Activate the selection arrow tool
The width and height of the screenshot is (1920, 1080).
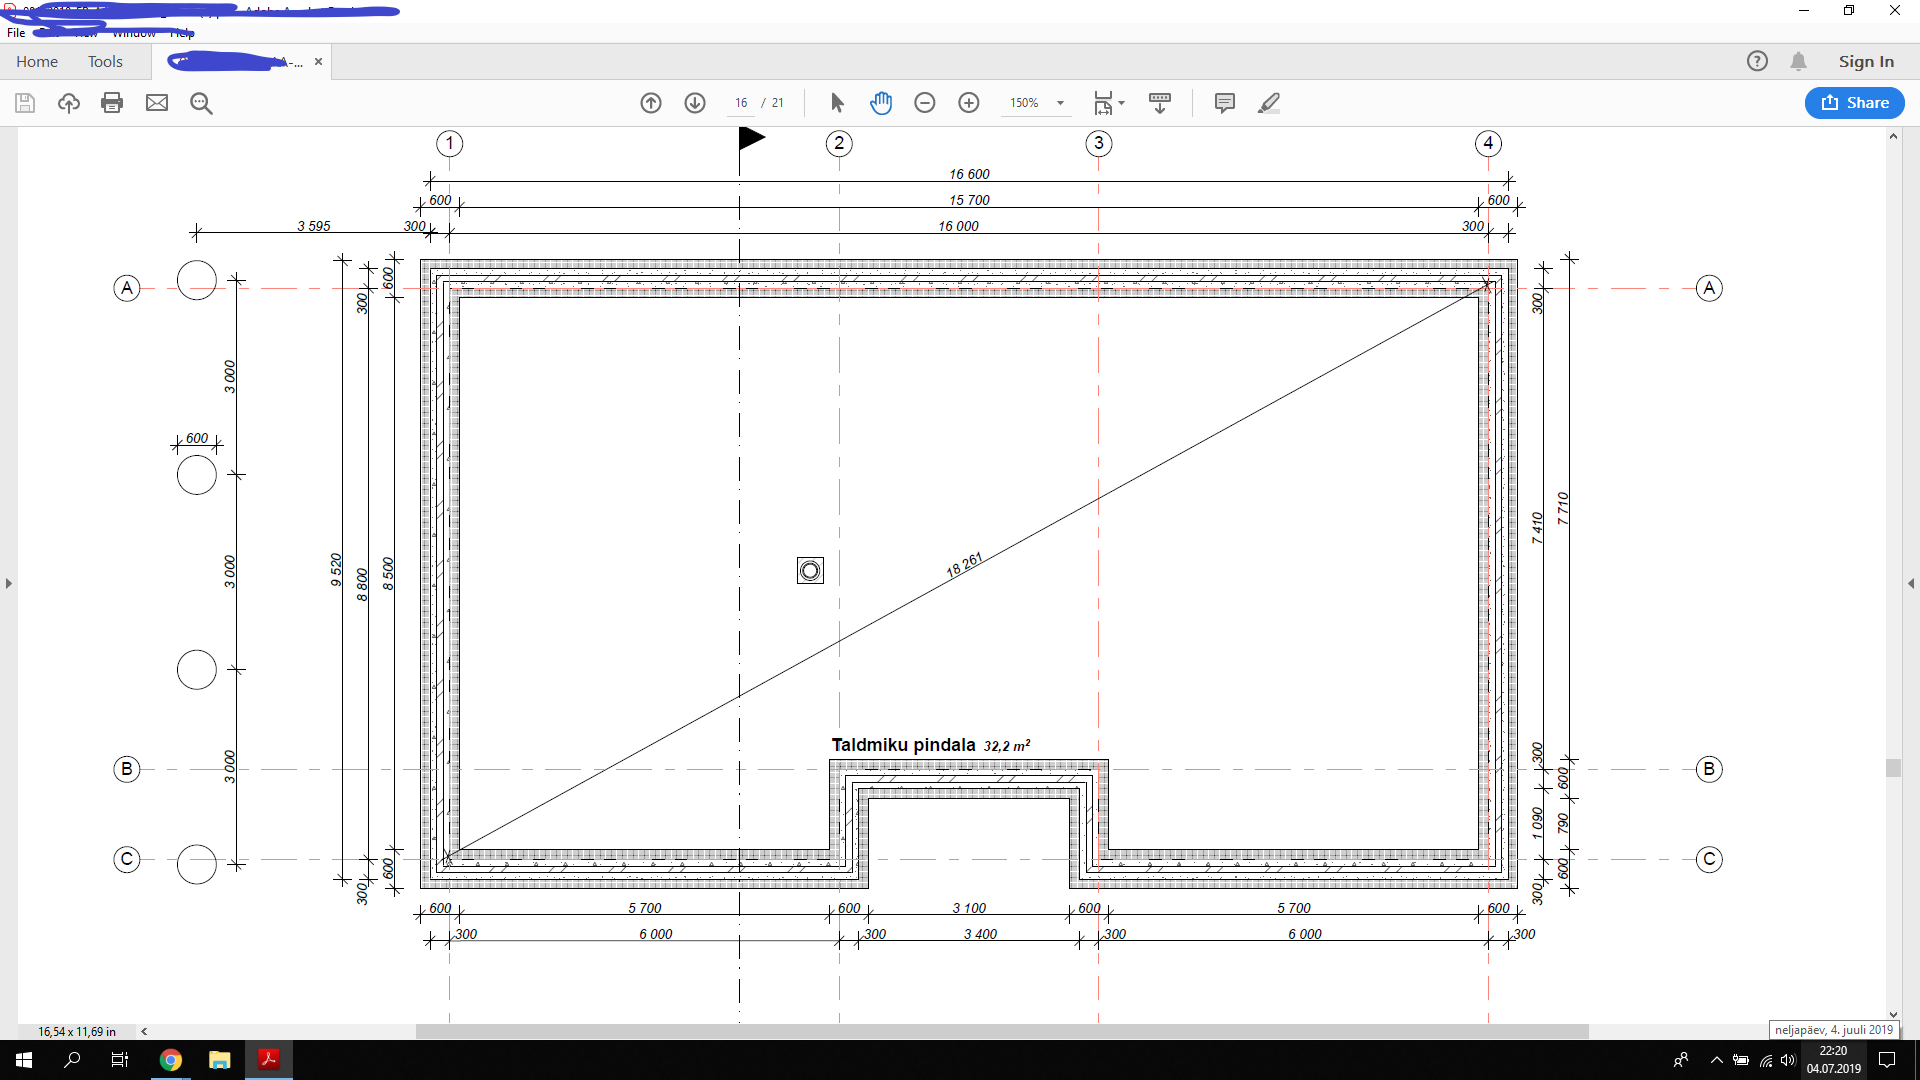point(837,103)
